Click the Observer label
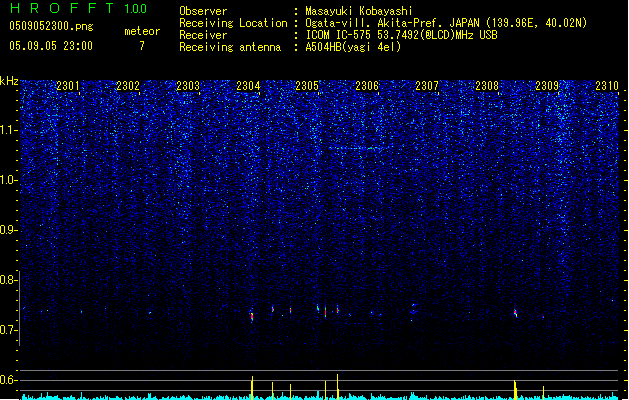 coord(203,11)
